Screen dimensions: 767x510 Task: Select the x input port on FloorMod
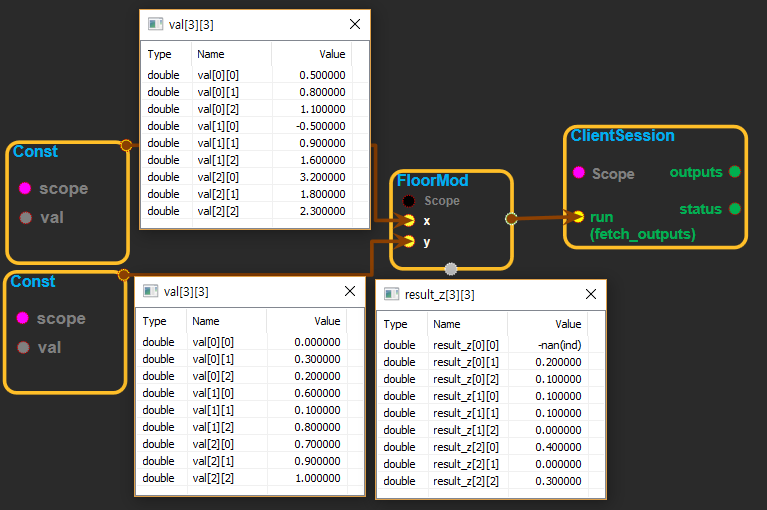tap(408, 220)
